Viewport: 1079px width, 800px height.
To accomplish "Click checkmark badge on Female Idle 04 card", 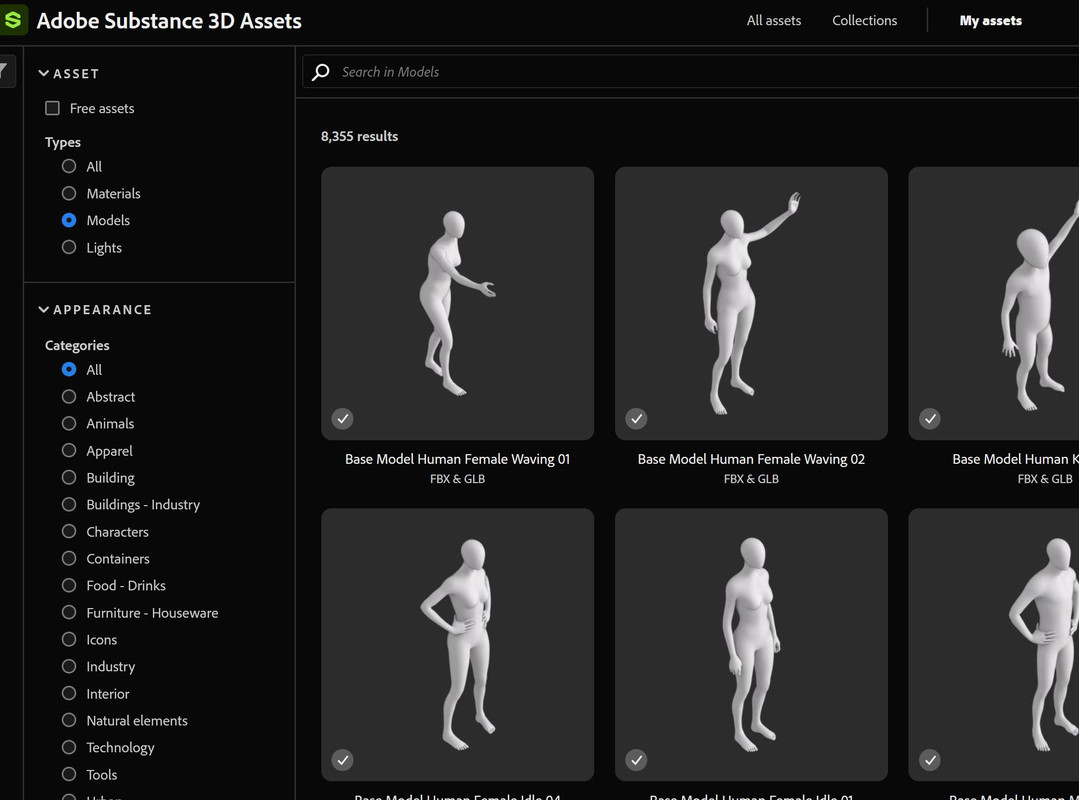I will (x=343, y=759).
